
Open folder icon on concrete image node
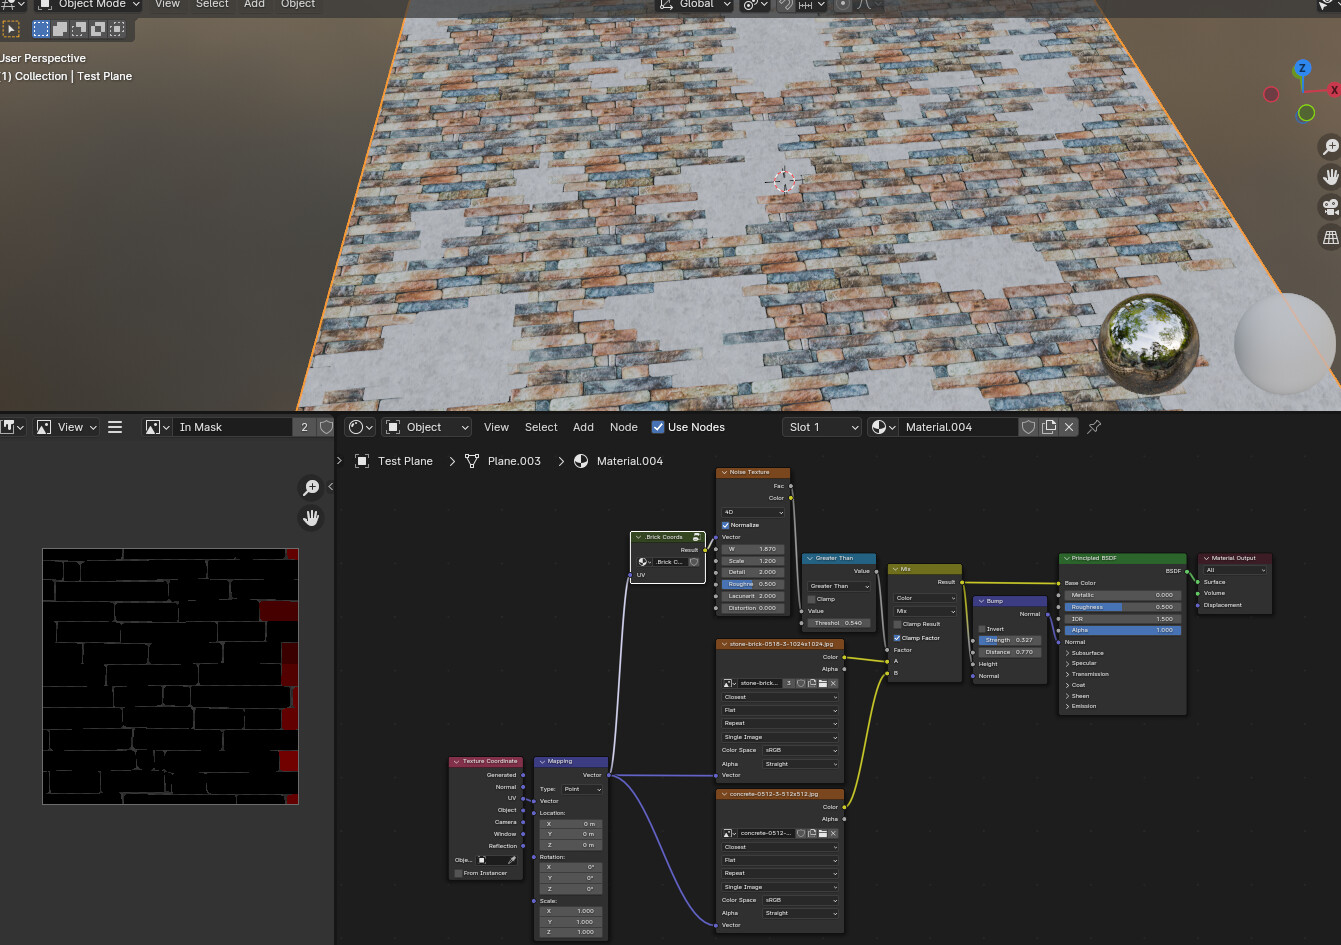tap(822, 833)
